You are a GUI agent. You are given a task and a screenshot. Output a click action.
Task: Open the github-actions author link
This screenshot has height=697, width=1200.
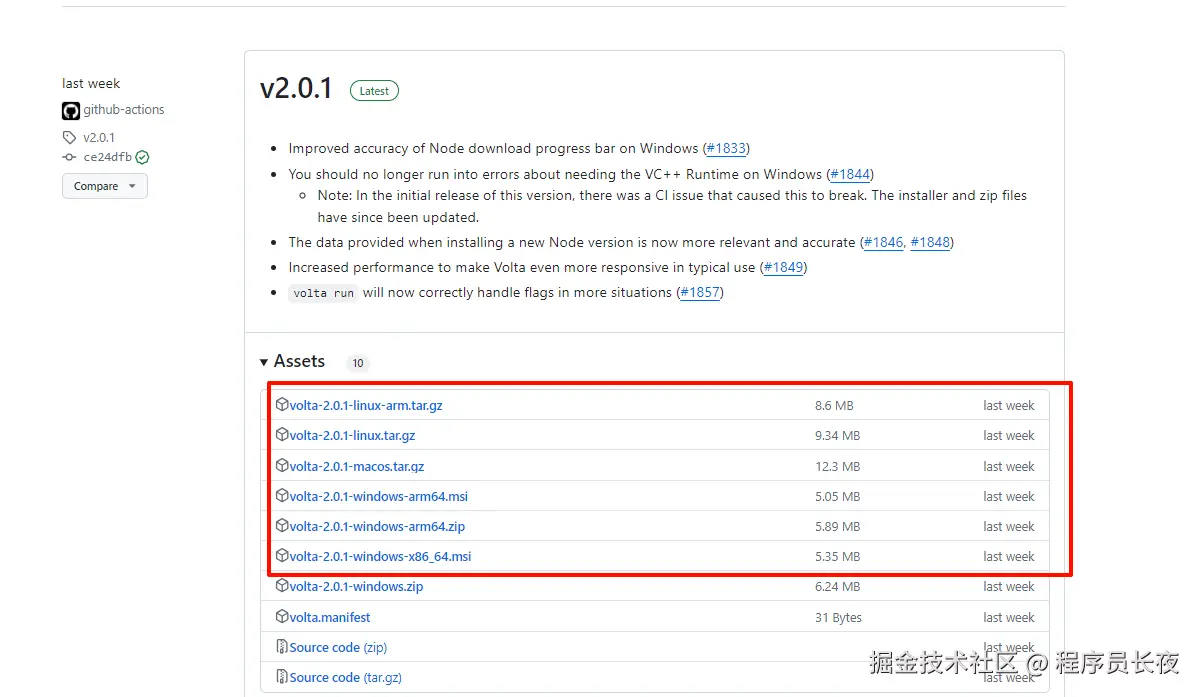(x=124, y=110)
